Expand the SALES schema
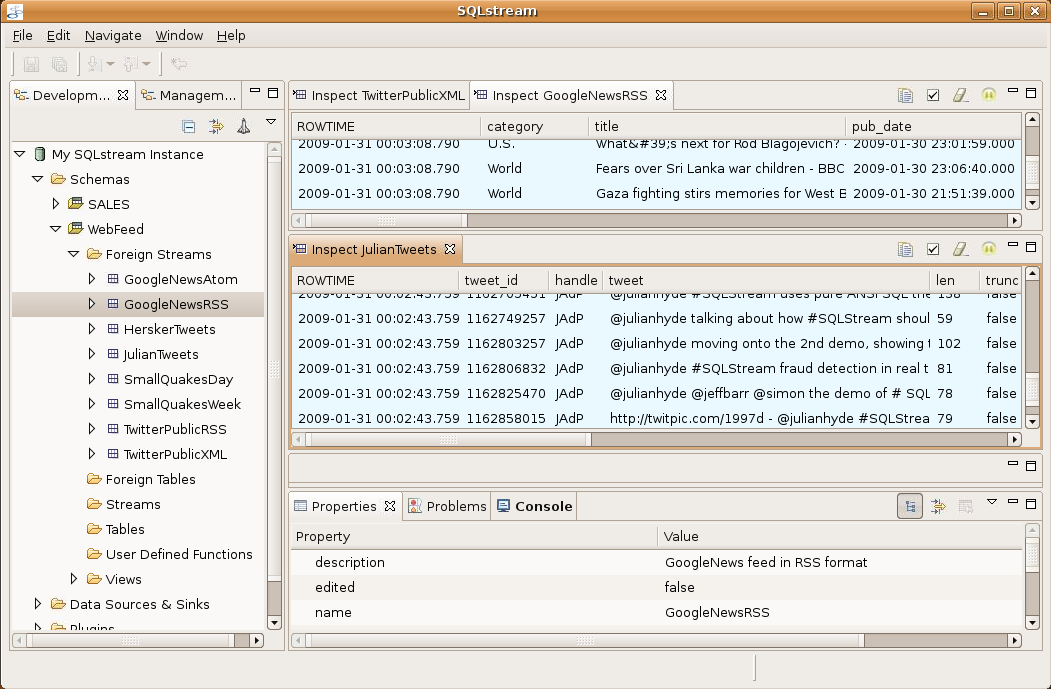 click(56, 204)
